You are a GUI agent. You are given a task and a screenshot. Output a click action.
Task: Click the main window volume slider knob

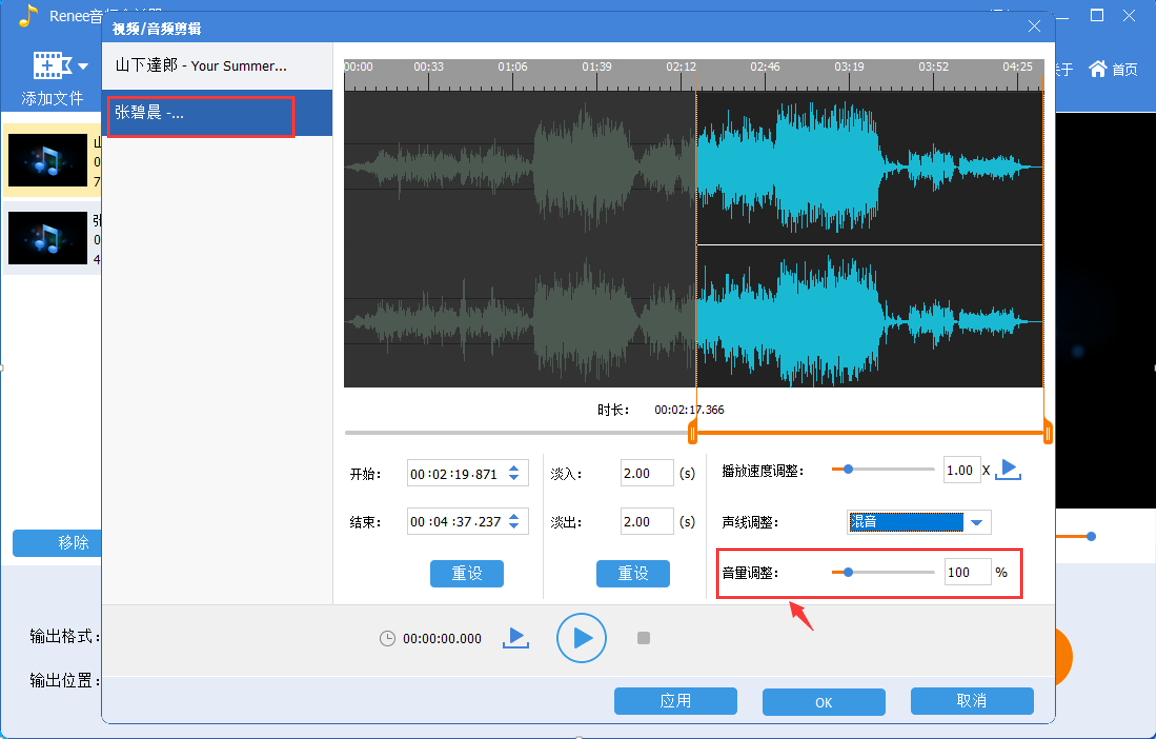pos(1091,536)
